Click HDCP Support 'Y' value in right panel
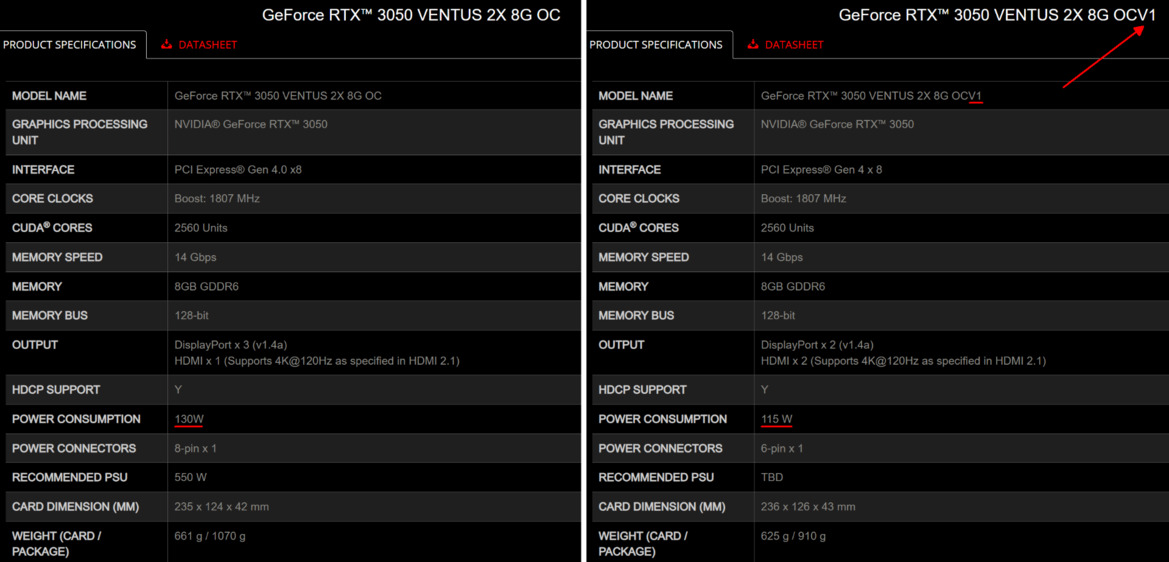Viewport: 1169px width, 562px height. pos(765,390)
